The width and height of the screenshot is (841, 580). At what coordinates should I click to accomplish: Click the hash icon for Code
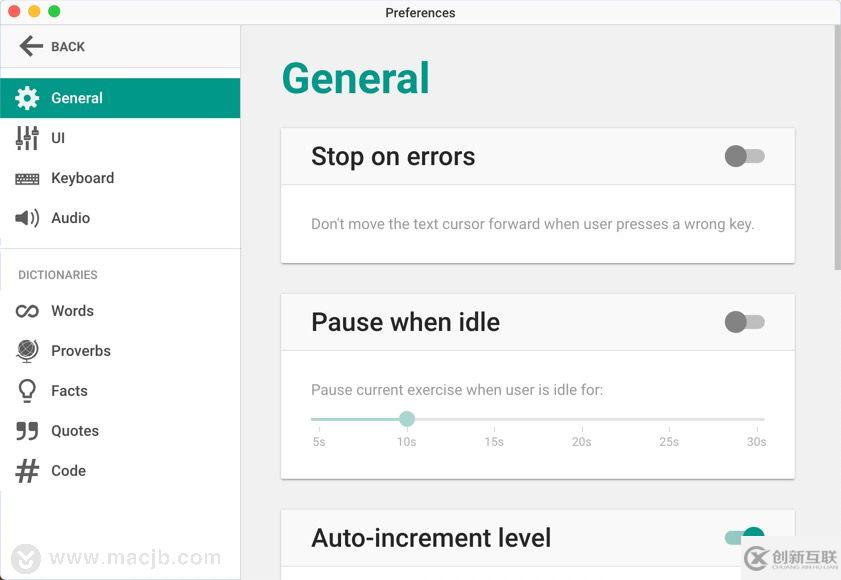pos(27,471)
